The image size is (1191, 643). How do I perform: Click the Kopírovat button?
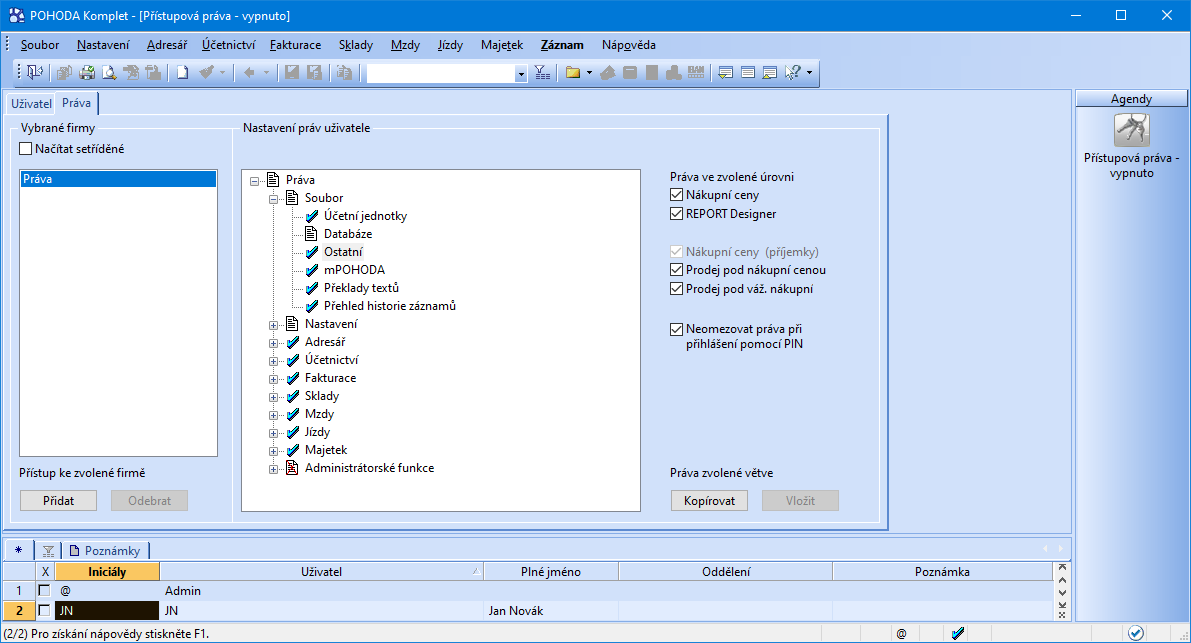pyautogui.click(x=709, y=500)
